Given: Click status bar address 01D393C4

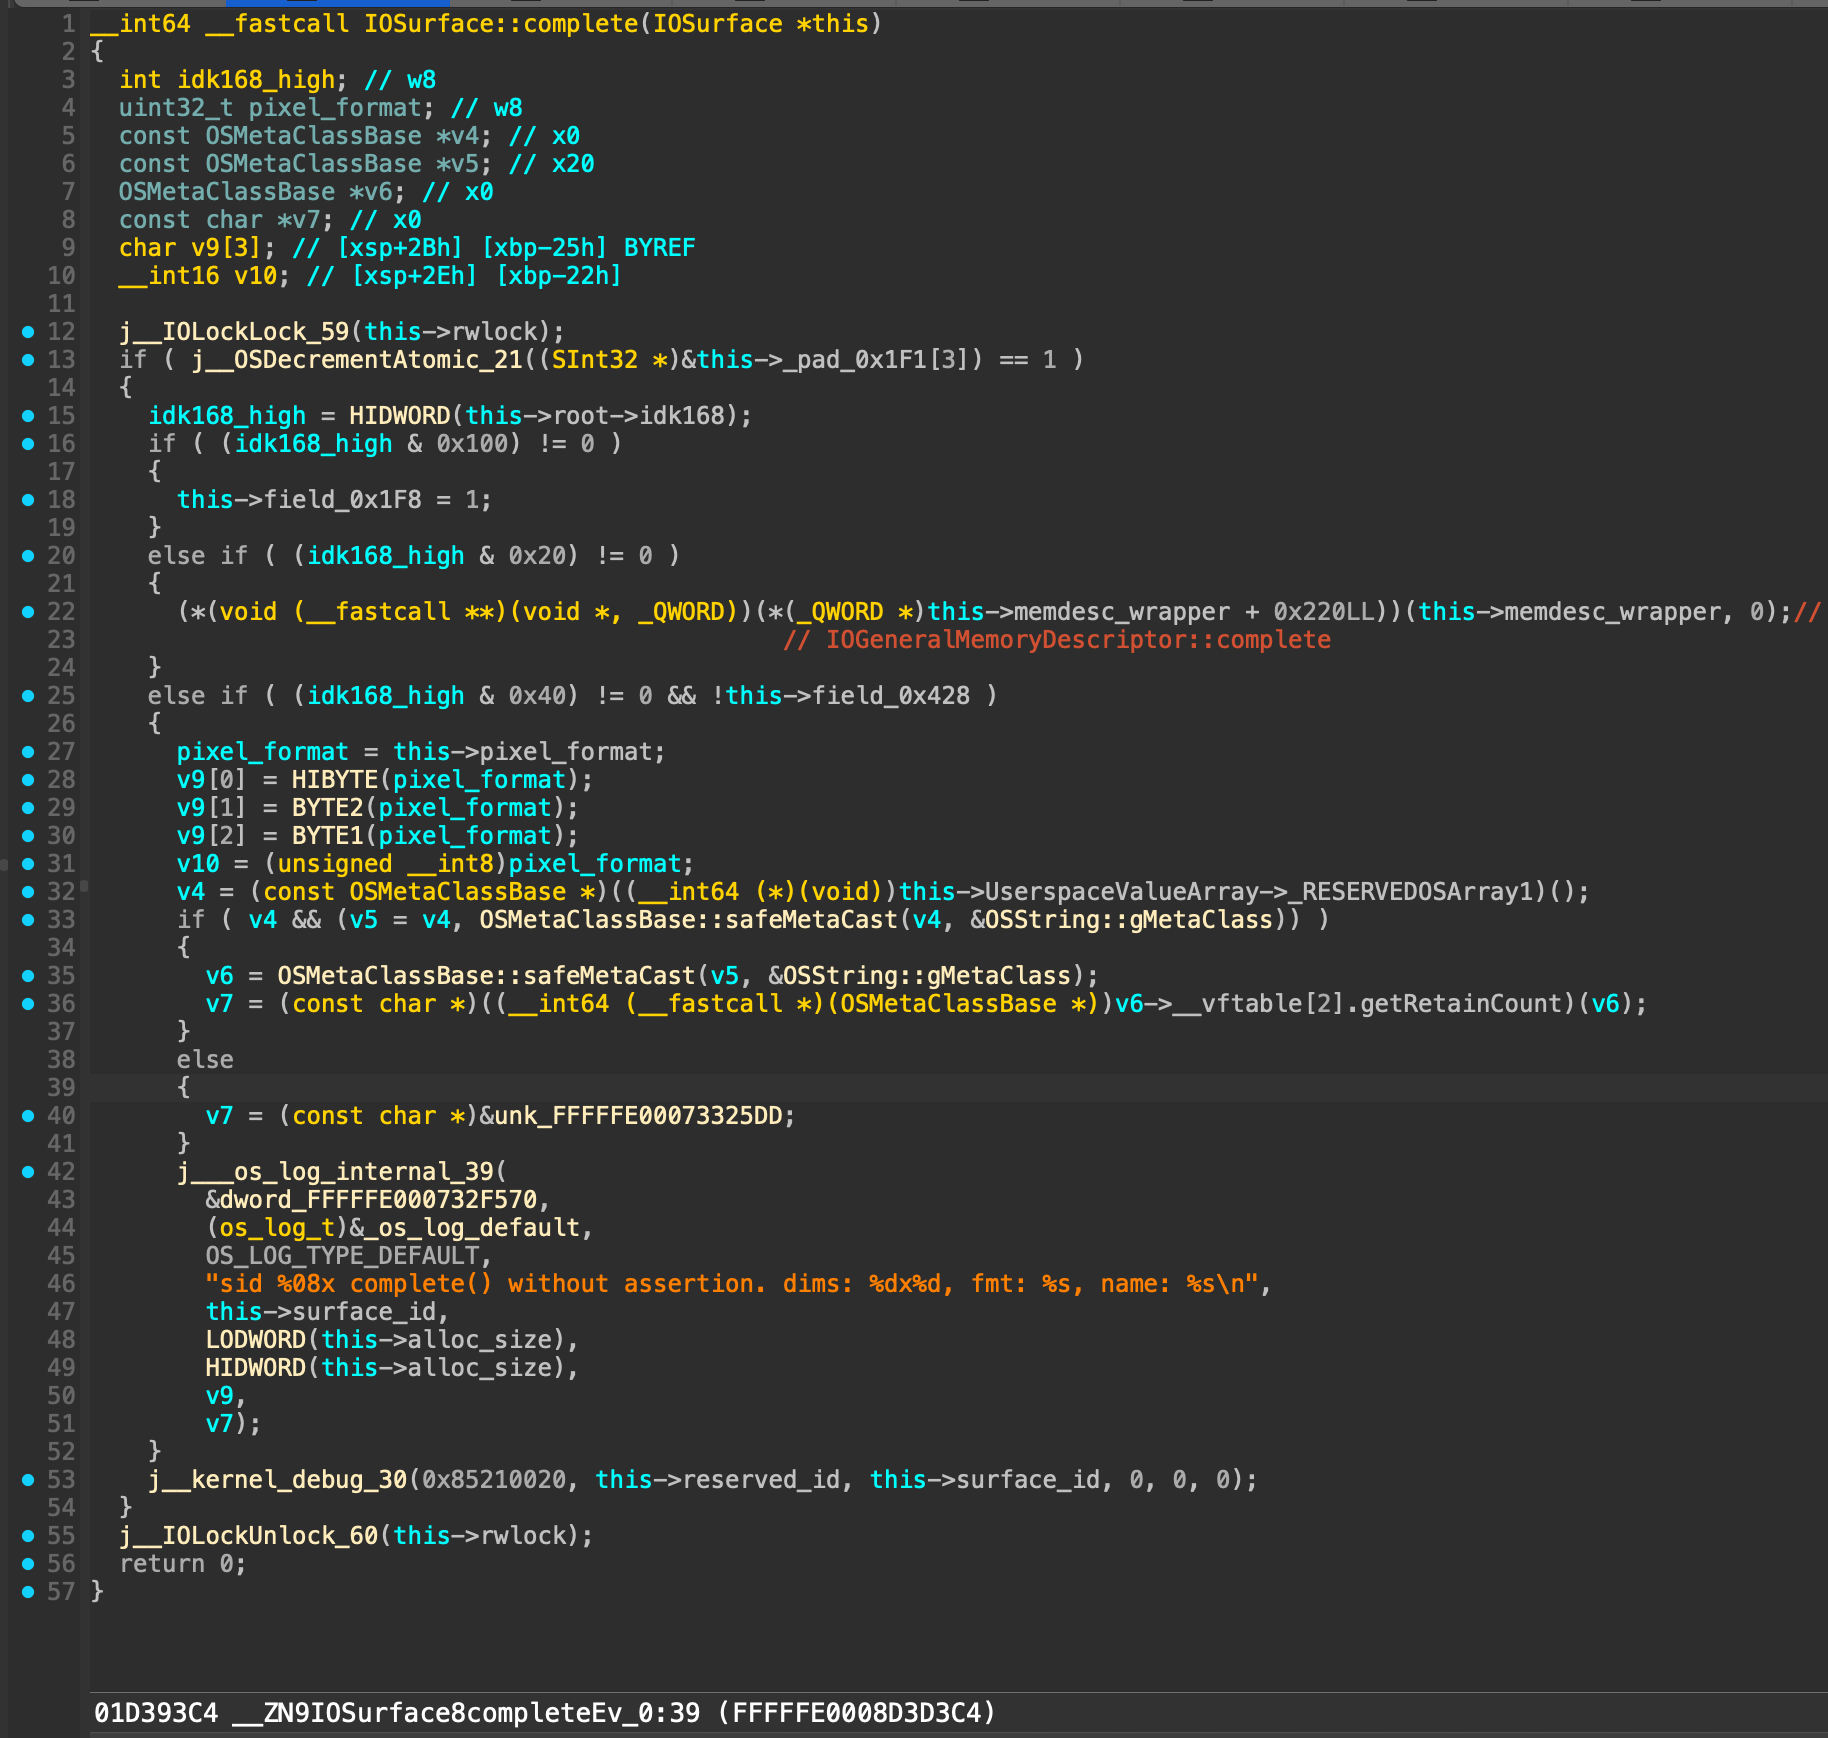Looking at the screenshot, I should coord(156,1713).
